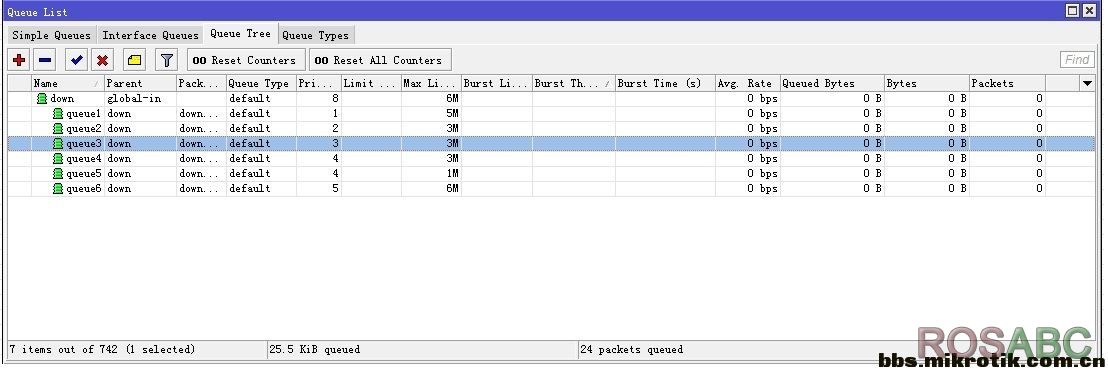Click the green icon of down queue
The height and width of the screenshot is (371, 1108).
(42, 98)
